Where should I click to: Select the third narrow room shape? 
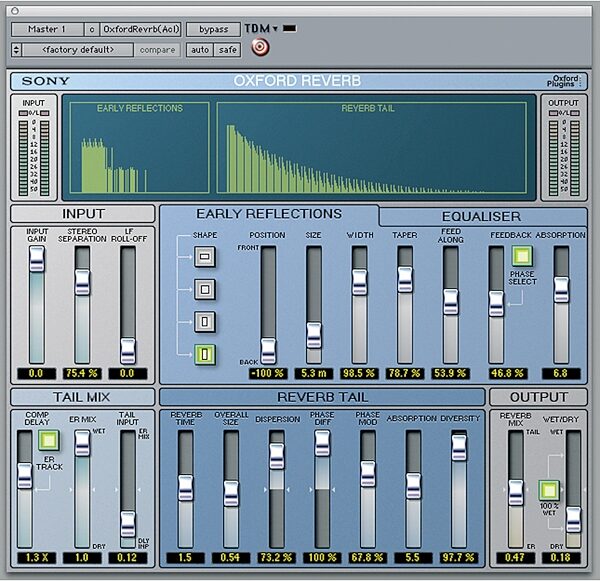tap(205, 322)
